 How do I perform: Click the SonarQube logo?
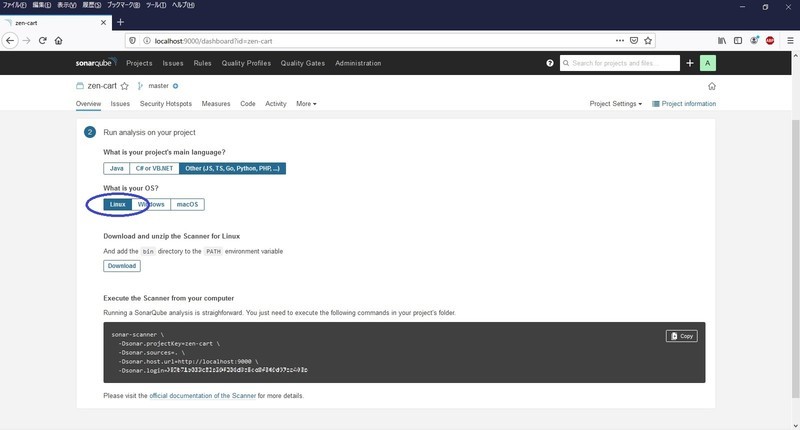click(x=96, y=63)
